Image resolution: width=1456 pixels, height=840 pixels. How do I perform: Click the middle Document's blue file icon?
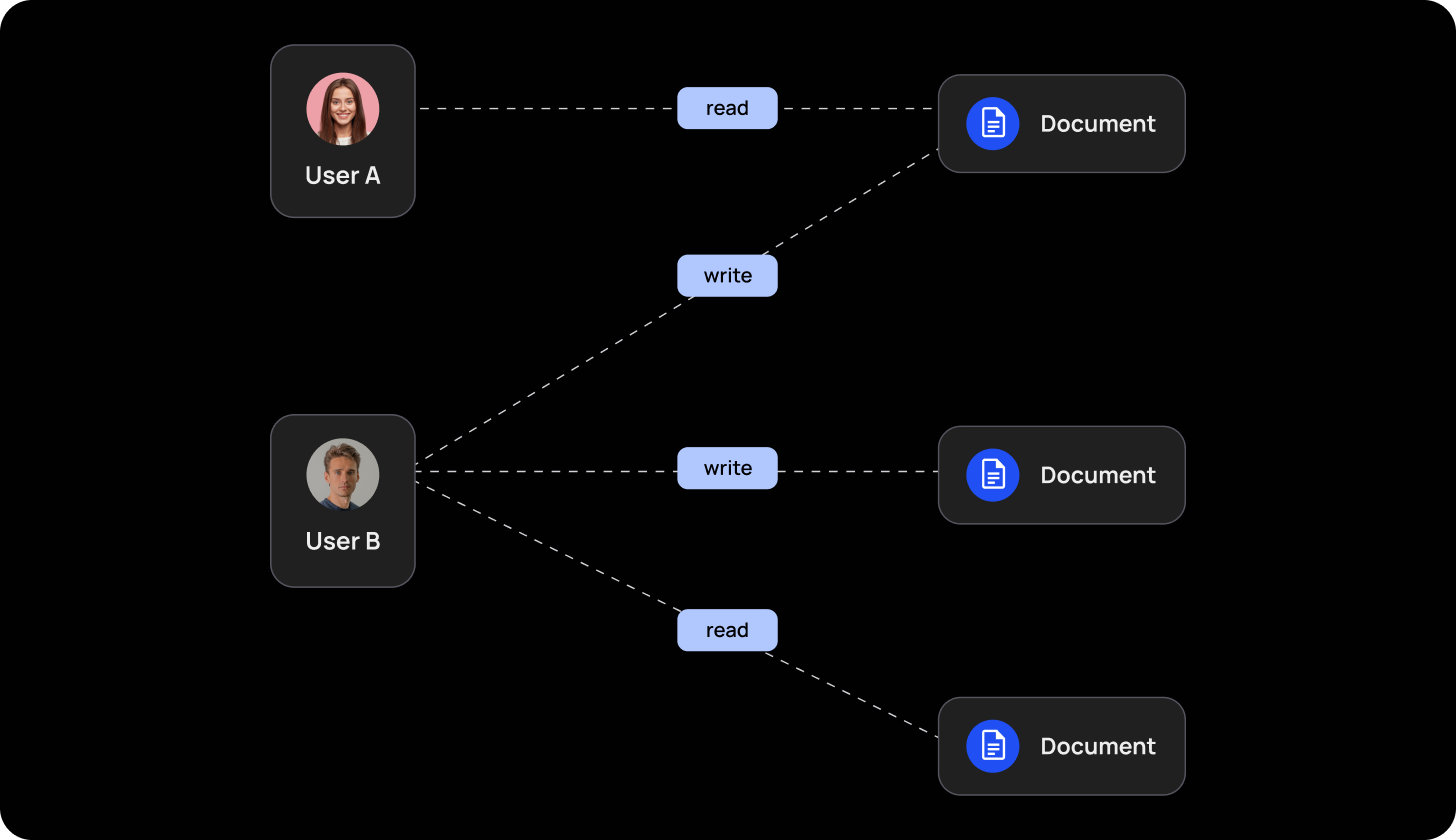coord(992,475)
